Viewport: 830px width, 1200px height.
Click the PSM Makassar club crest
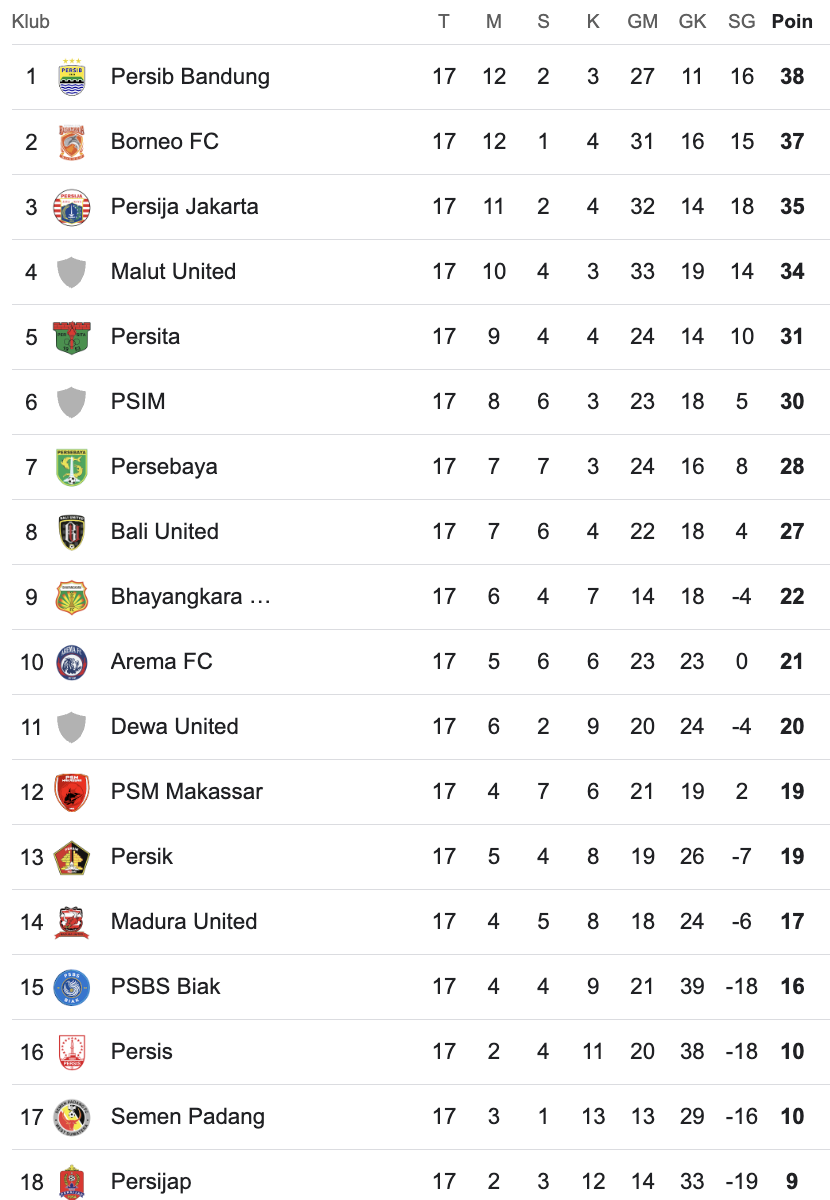click(x=72, y=792)
